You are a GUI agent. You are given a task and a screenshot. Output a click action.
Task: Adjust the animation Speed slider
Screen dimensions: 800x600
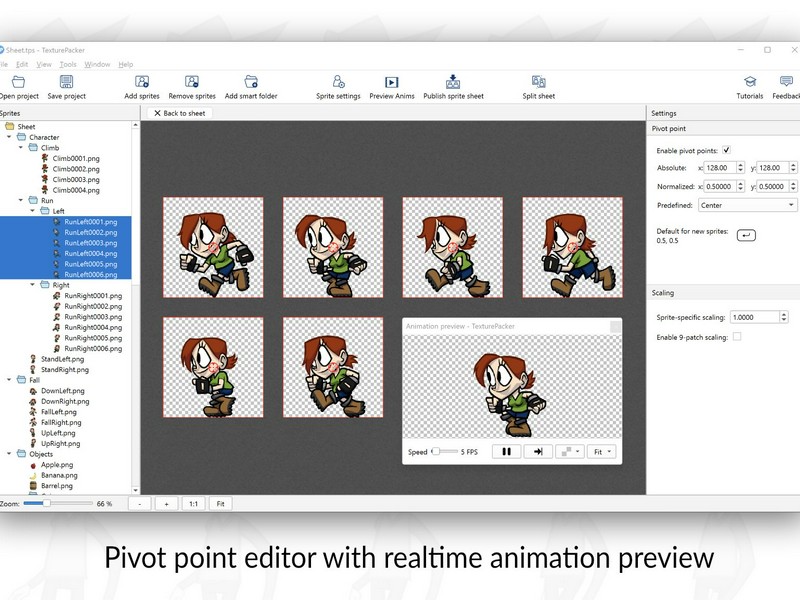tap(444, 452)
